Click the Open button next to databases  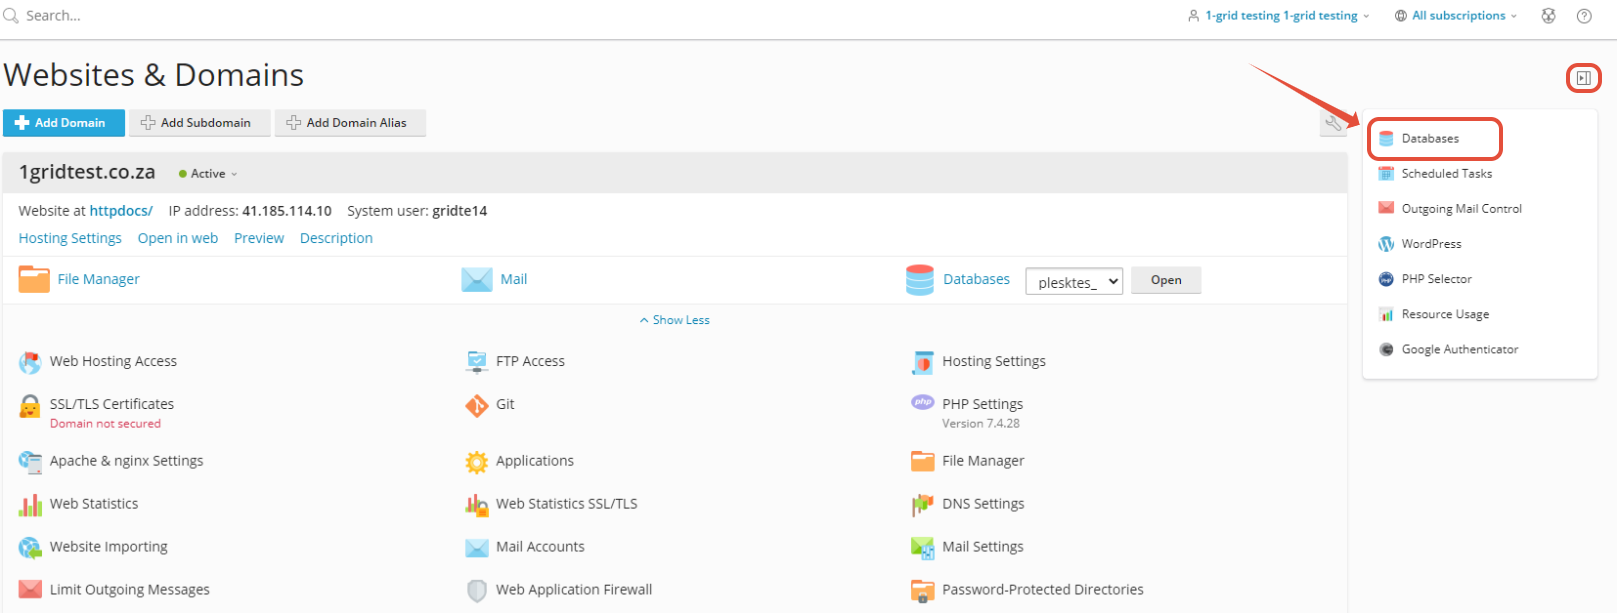(1166, 280)
